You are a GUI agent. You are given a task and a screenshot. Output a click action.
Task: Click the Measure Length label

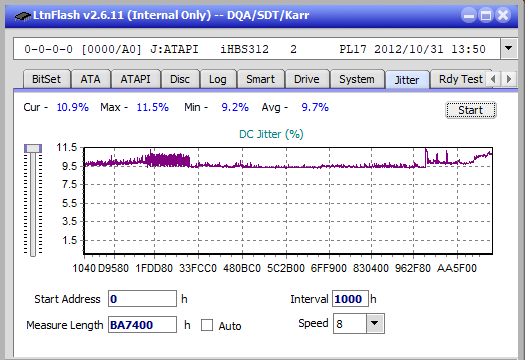point(65,325)
